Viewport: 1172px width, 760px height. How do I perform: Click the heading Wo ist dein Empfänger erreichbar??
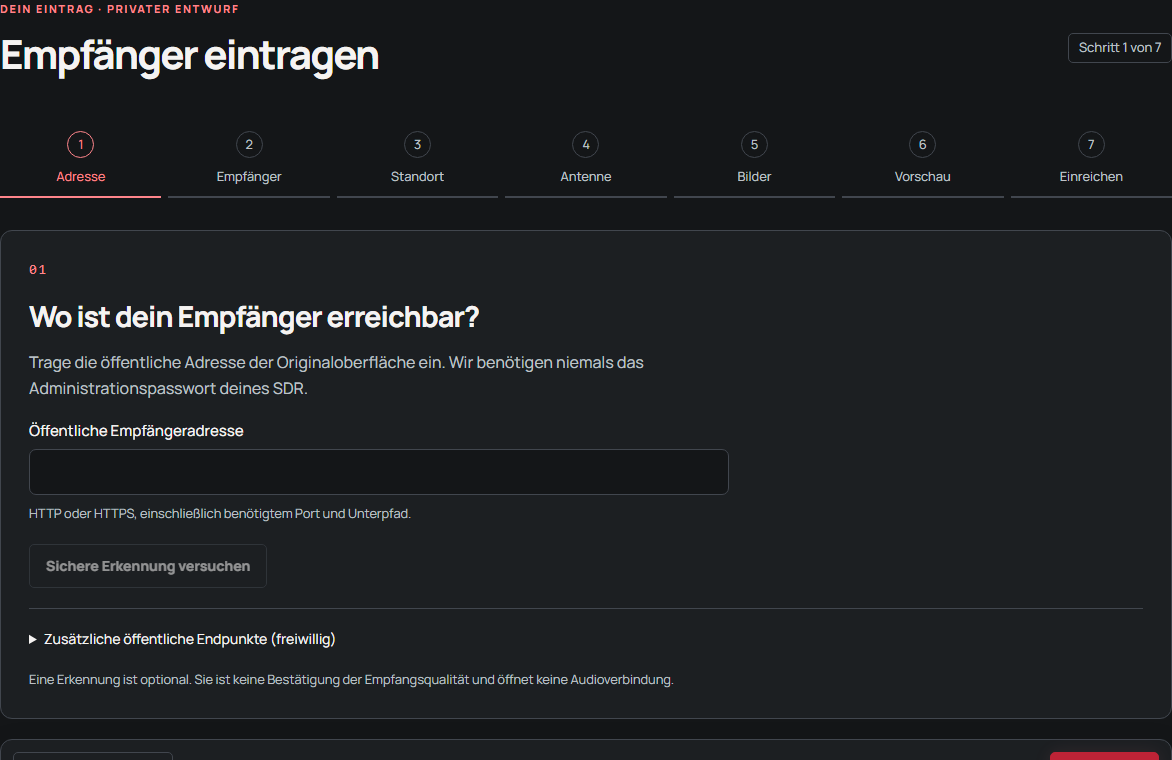pyautogui.click(x=254, y=317)
